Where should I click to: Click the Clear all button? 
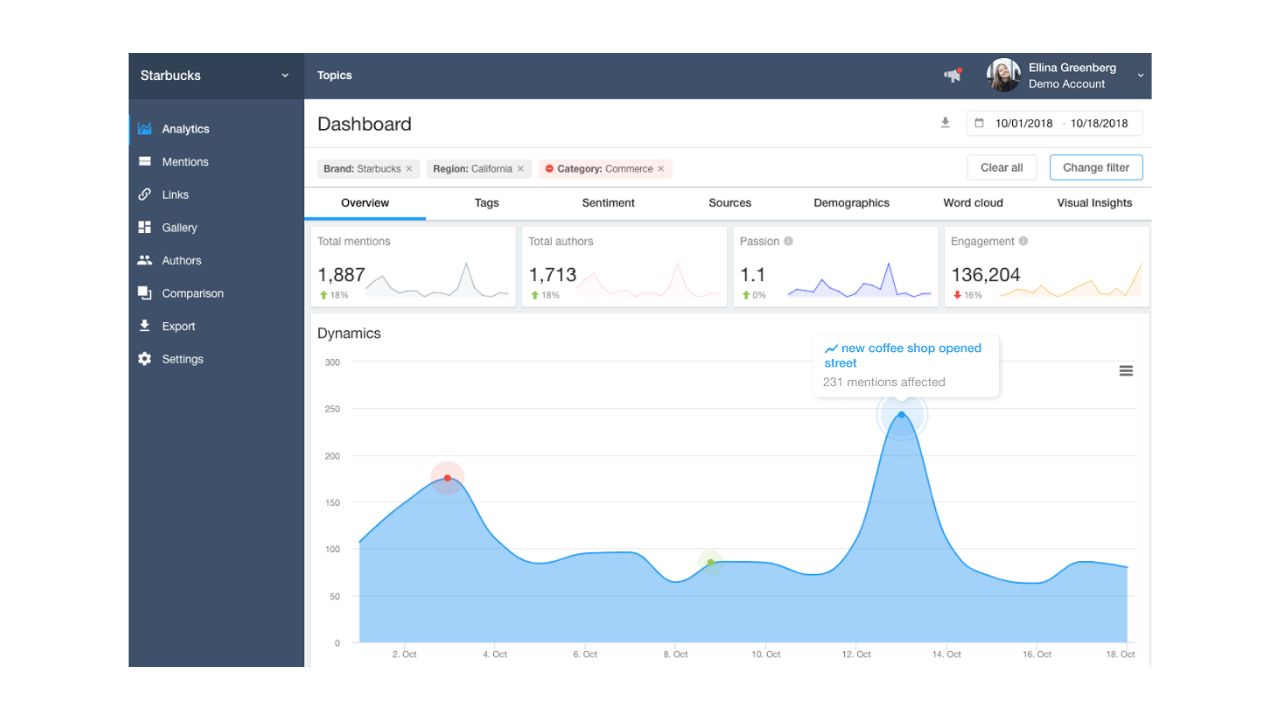(1002, 168)
